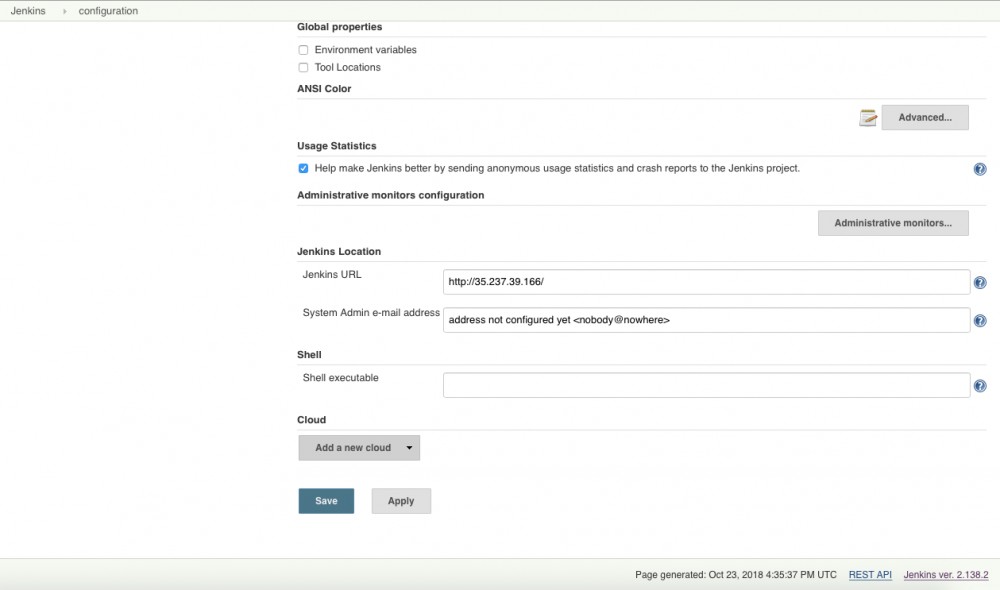Click the help icon next to System Admin e-mail address
1000x590 pixels.
(x=980, y=320)
